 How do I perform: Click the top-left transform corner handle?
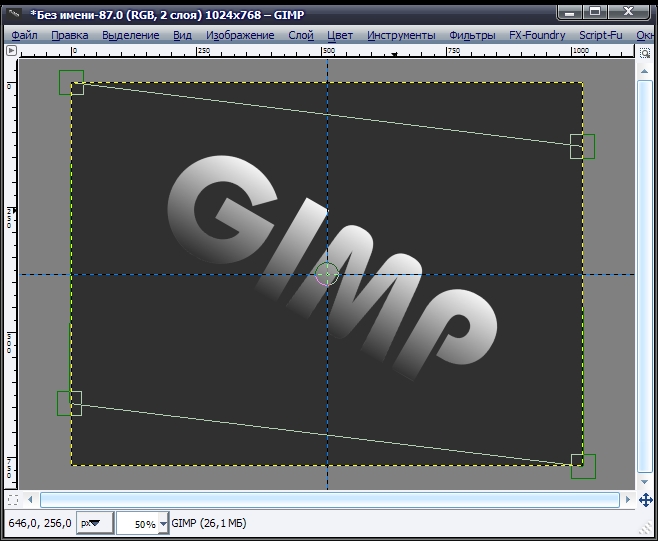pyautogui.click(x=71, y=83)
